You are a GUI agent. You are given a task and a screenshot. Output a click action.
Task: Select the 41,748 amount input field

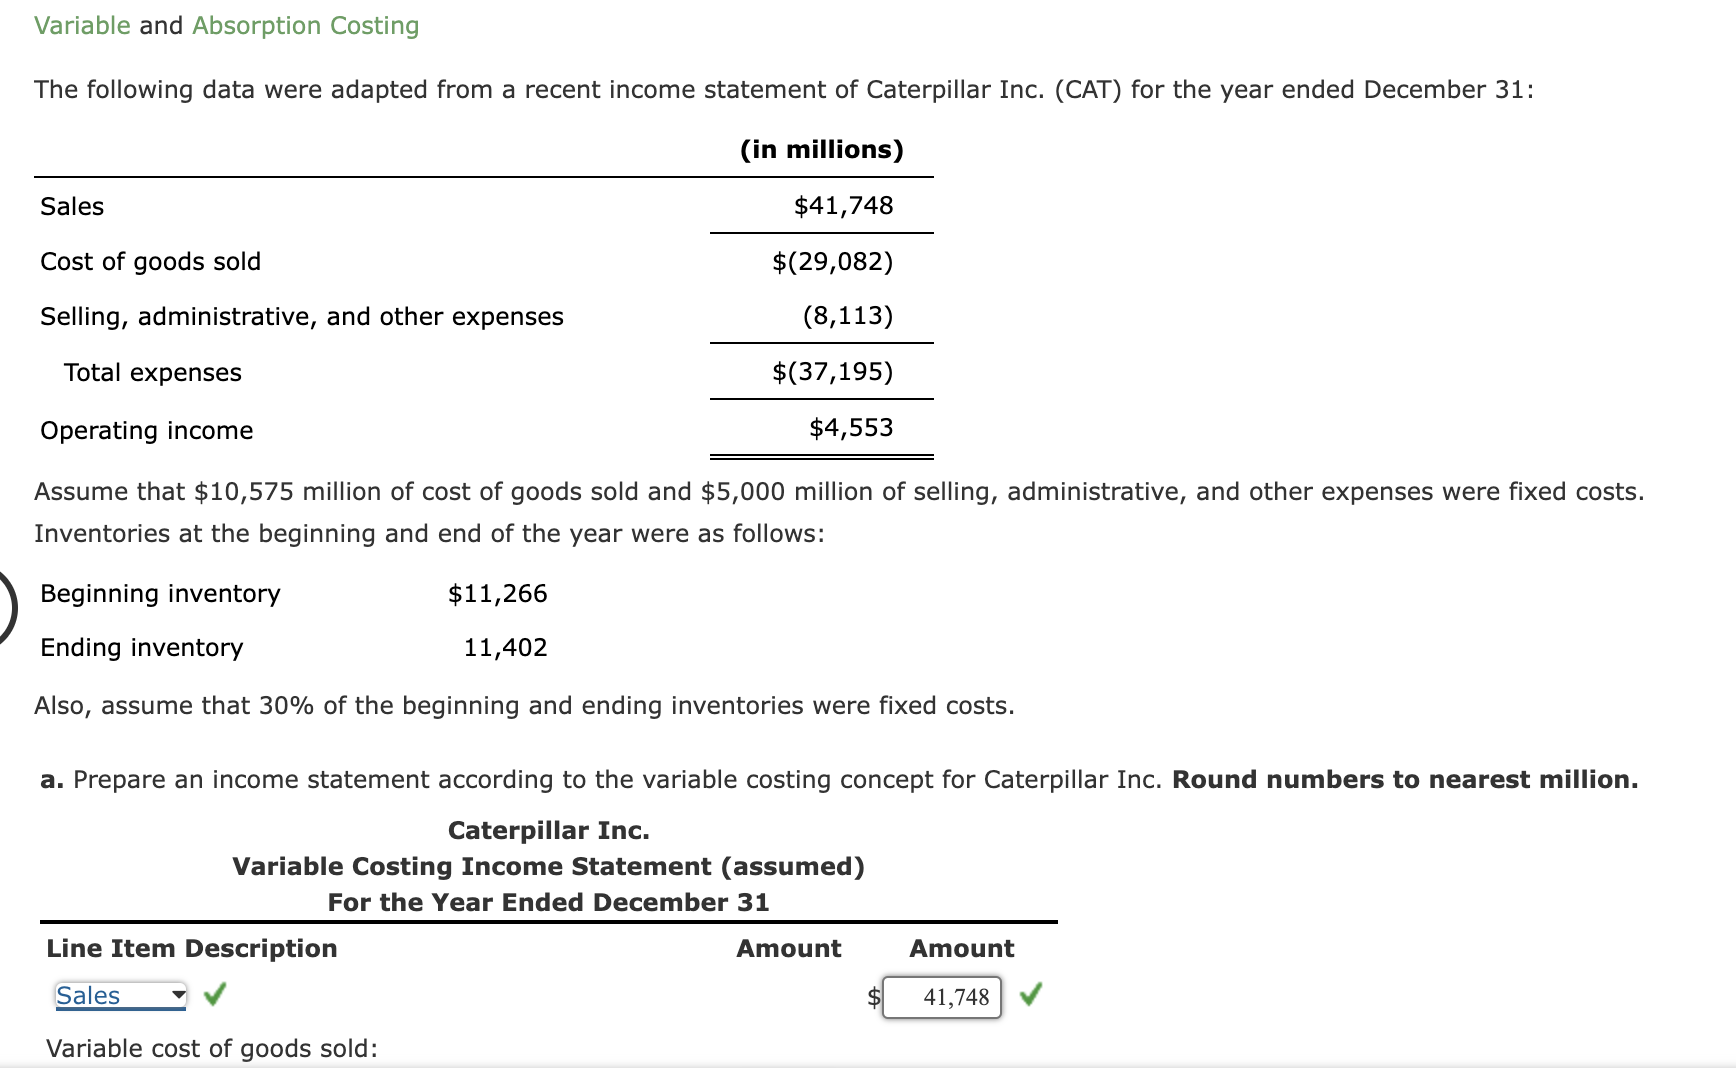click(941, 997)
